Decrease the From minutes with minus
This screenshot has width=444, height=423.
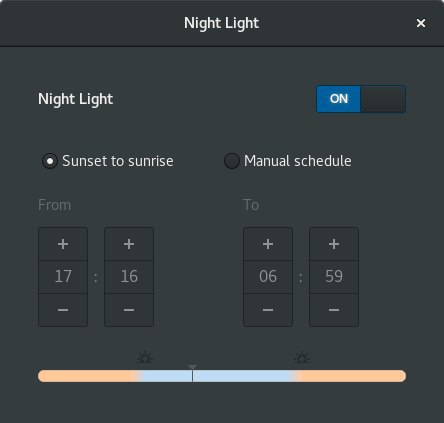click(x=129, y=310)
